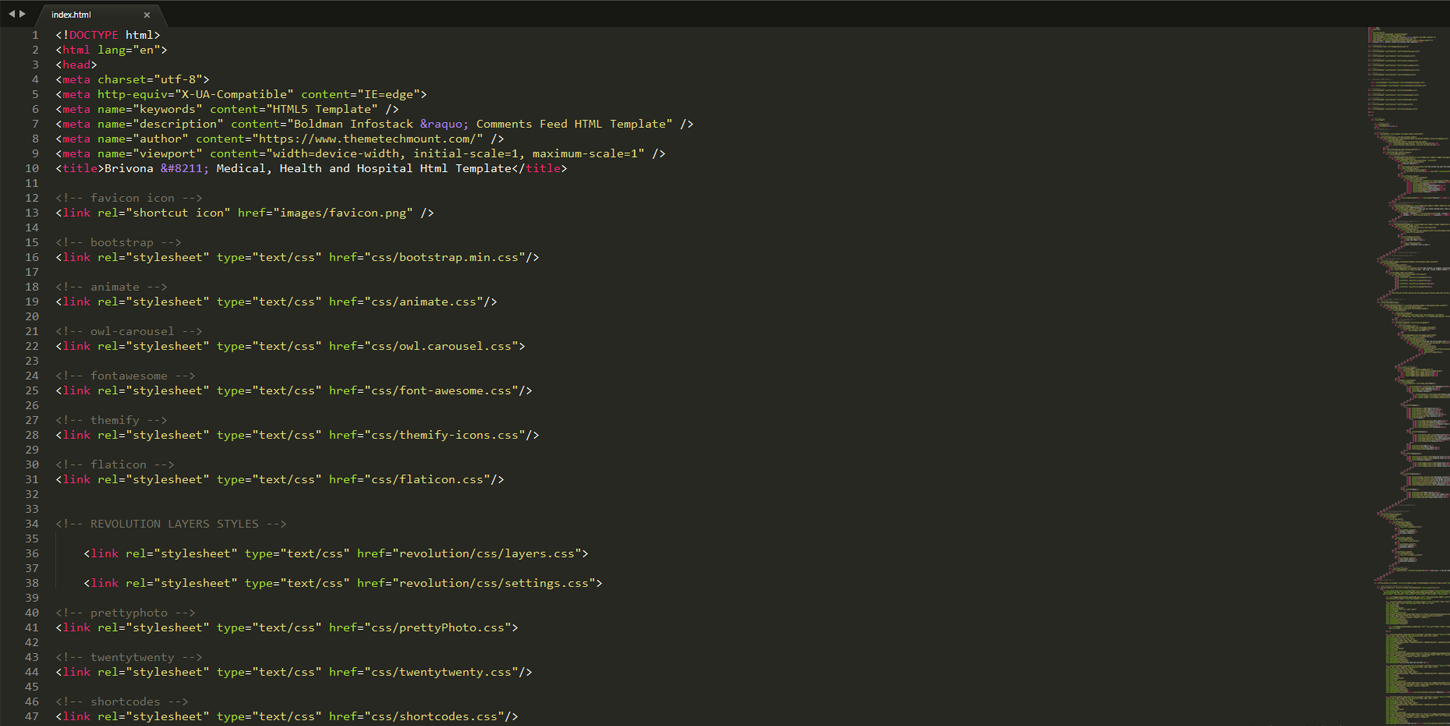This screenshot has height=726, width=1450.
Task: Click the html lang="en" tag
Action: click(x=112, y=50)
